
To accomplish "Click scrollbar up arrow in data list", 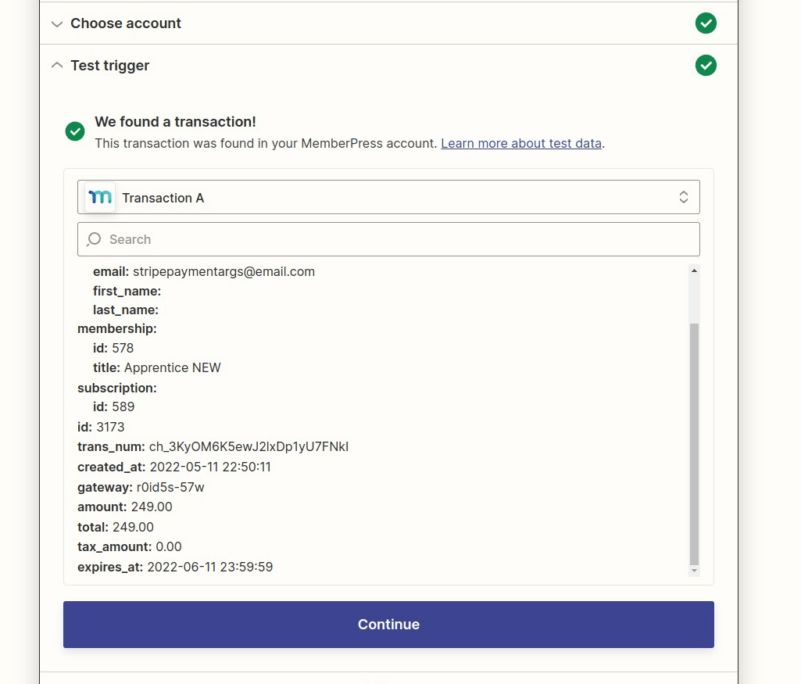I will (694, 271).
